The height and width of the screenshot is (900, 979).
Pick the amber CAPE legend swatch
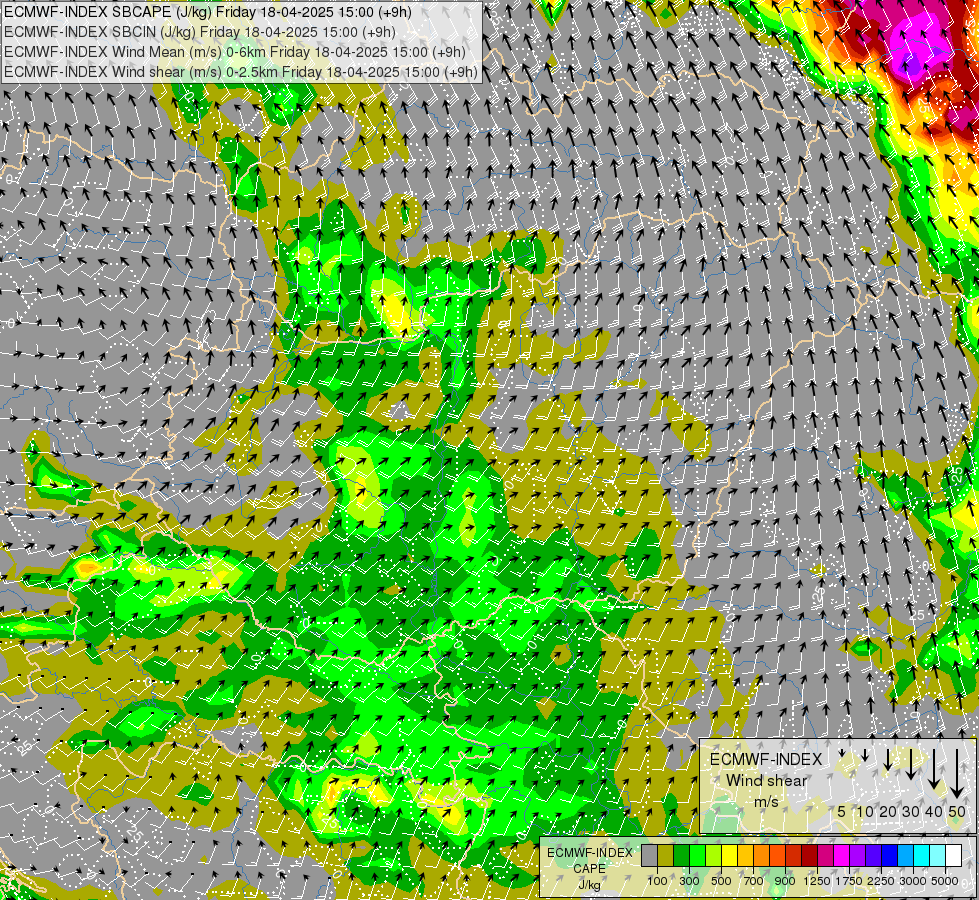tap(745, 855)
